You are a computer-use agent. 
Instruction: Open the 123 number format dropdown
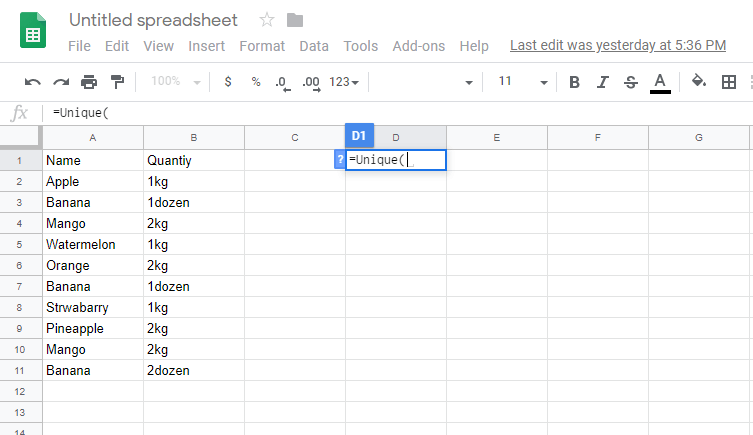[x=344, y=82]
